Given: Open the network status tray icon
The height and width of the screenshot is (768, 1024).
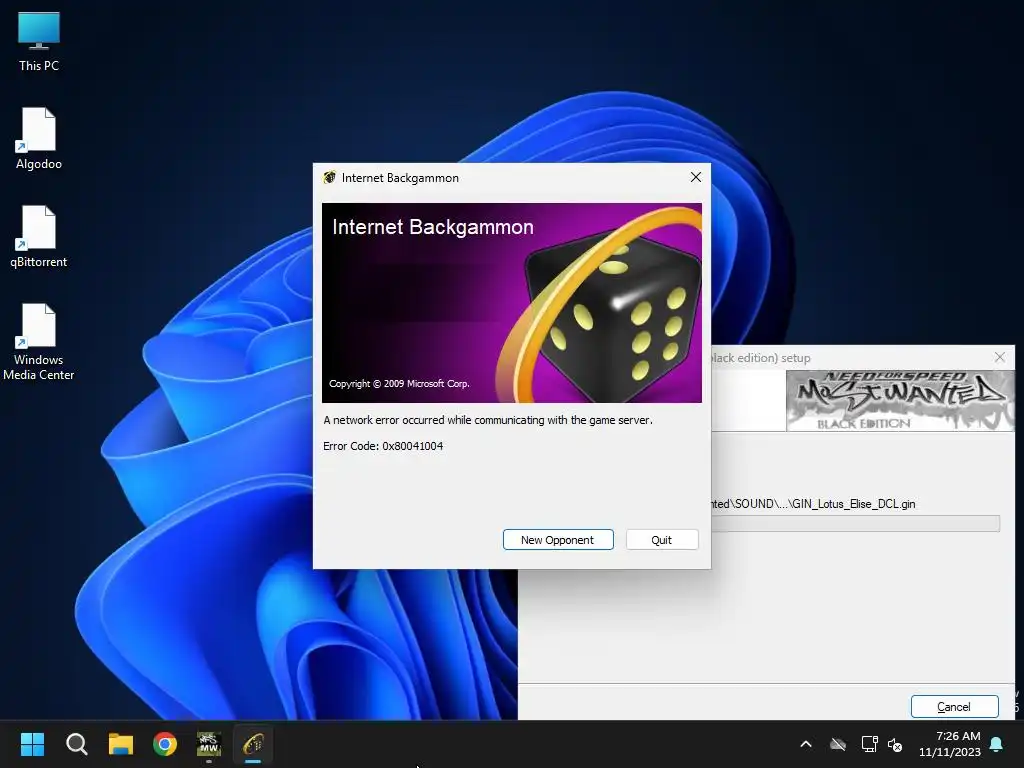Looking at the screenshot, I should pos(869,744).
